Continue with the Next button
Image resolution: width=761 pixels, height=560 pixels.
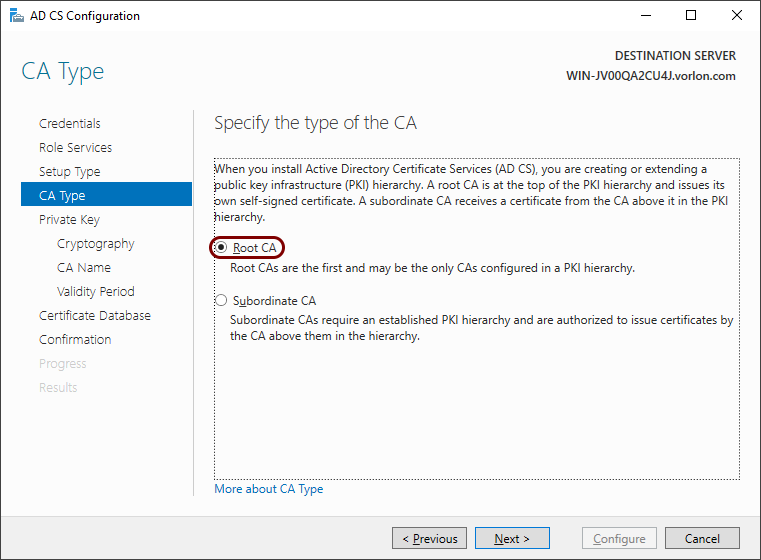(x=513, y=538)
